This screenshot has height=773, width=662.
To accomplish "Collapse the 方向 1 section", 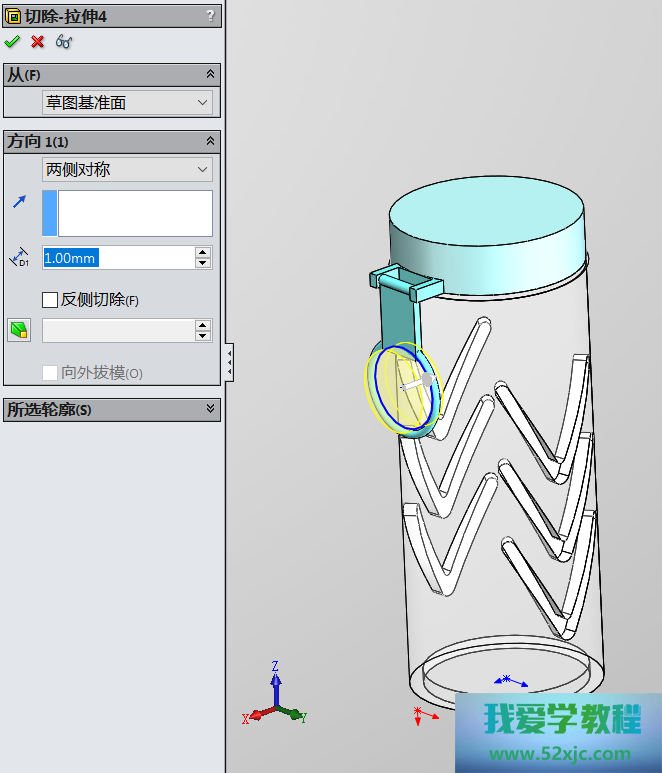I will point(210,141).
